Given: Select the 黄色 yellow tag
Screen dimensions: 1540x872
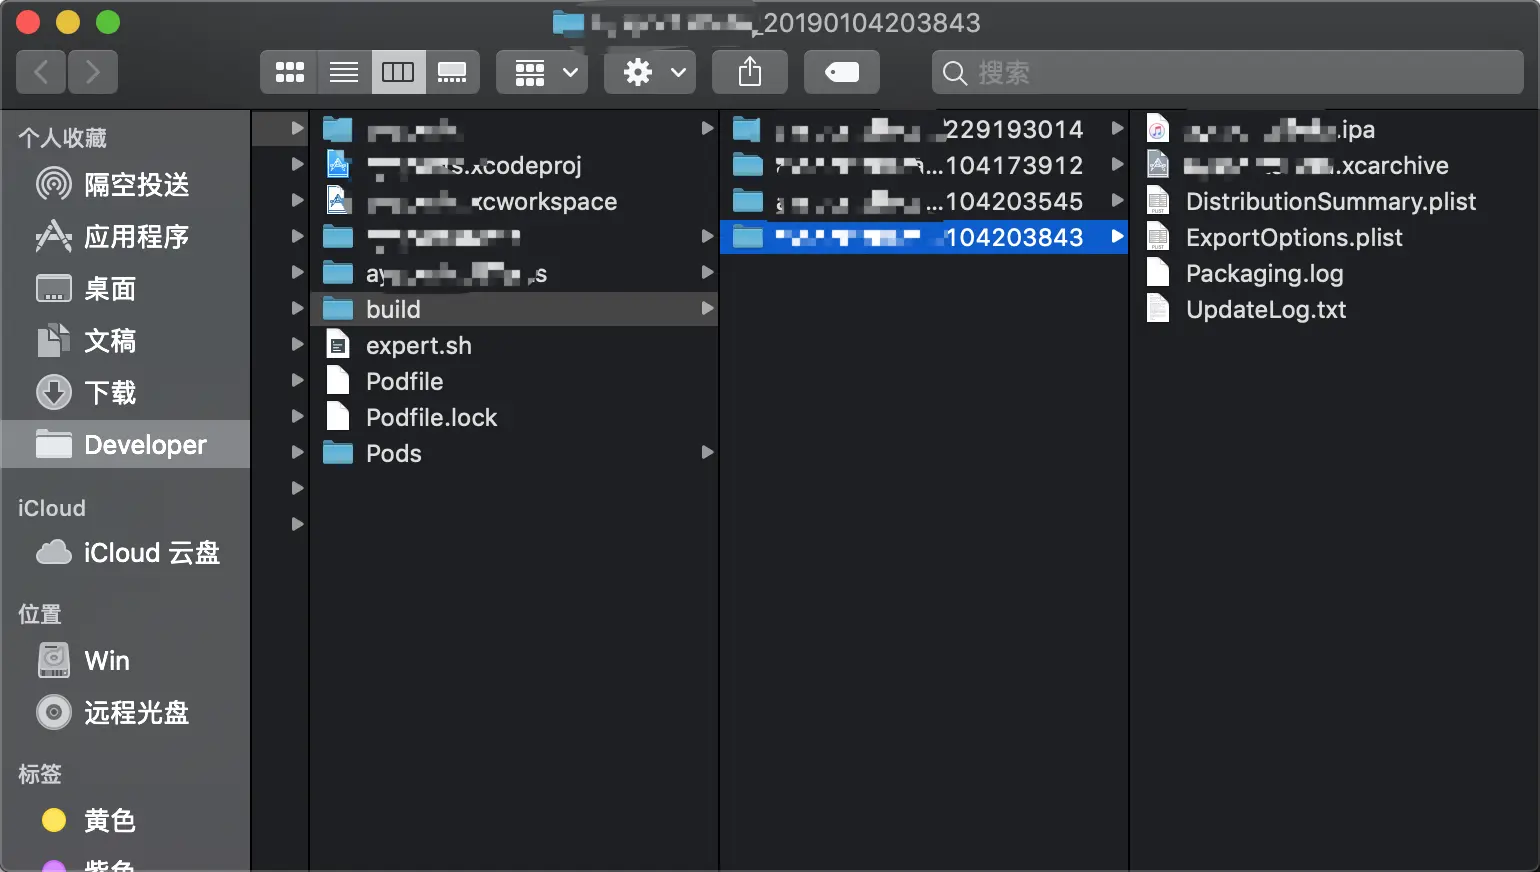Looking at the screenshot, I should pos(126,821).
